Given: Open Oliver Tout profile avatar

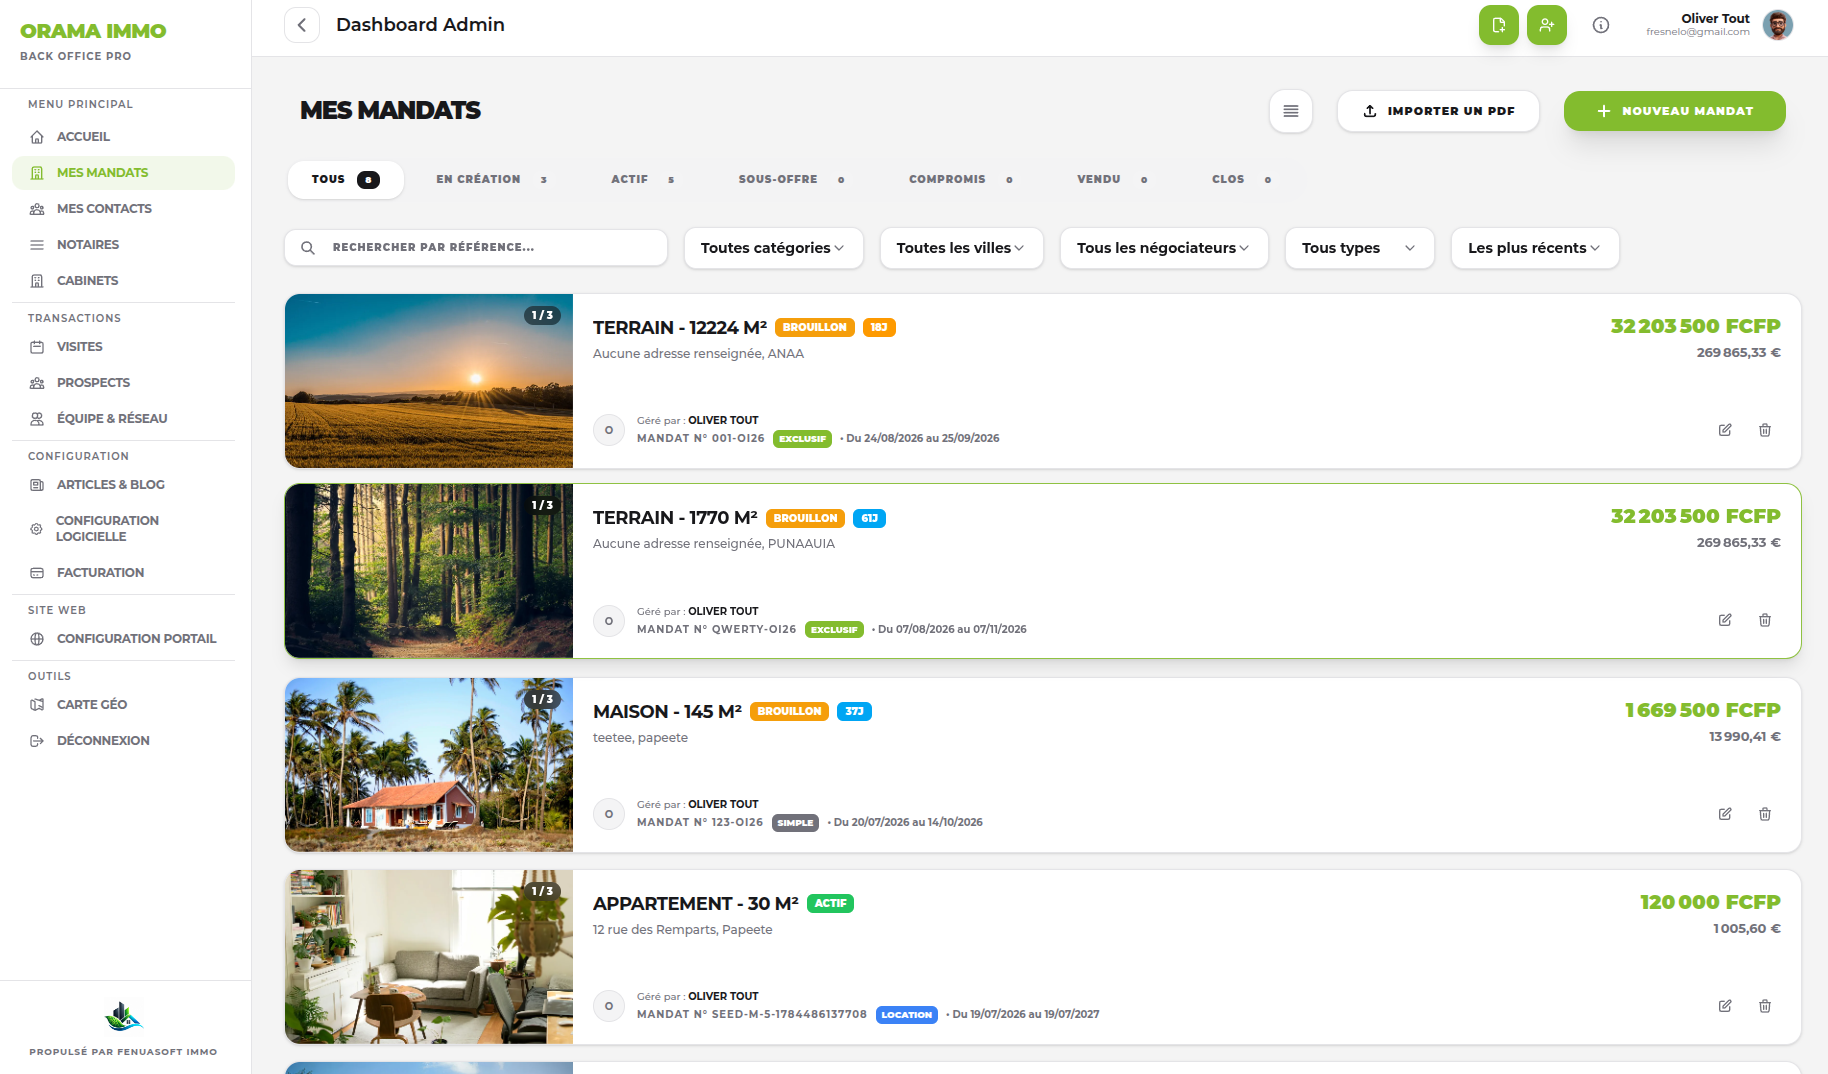Looking at the screenshot, I should [1777, 25].
